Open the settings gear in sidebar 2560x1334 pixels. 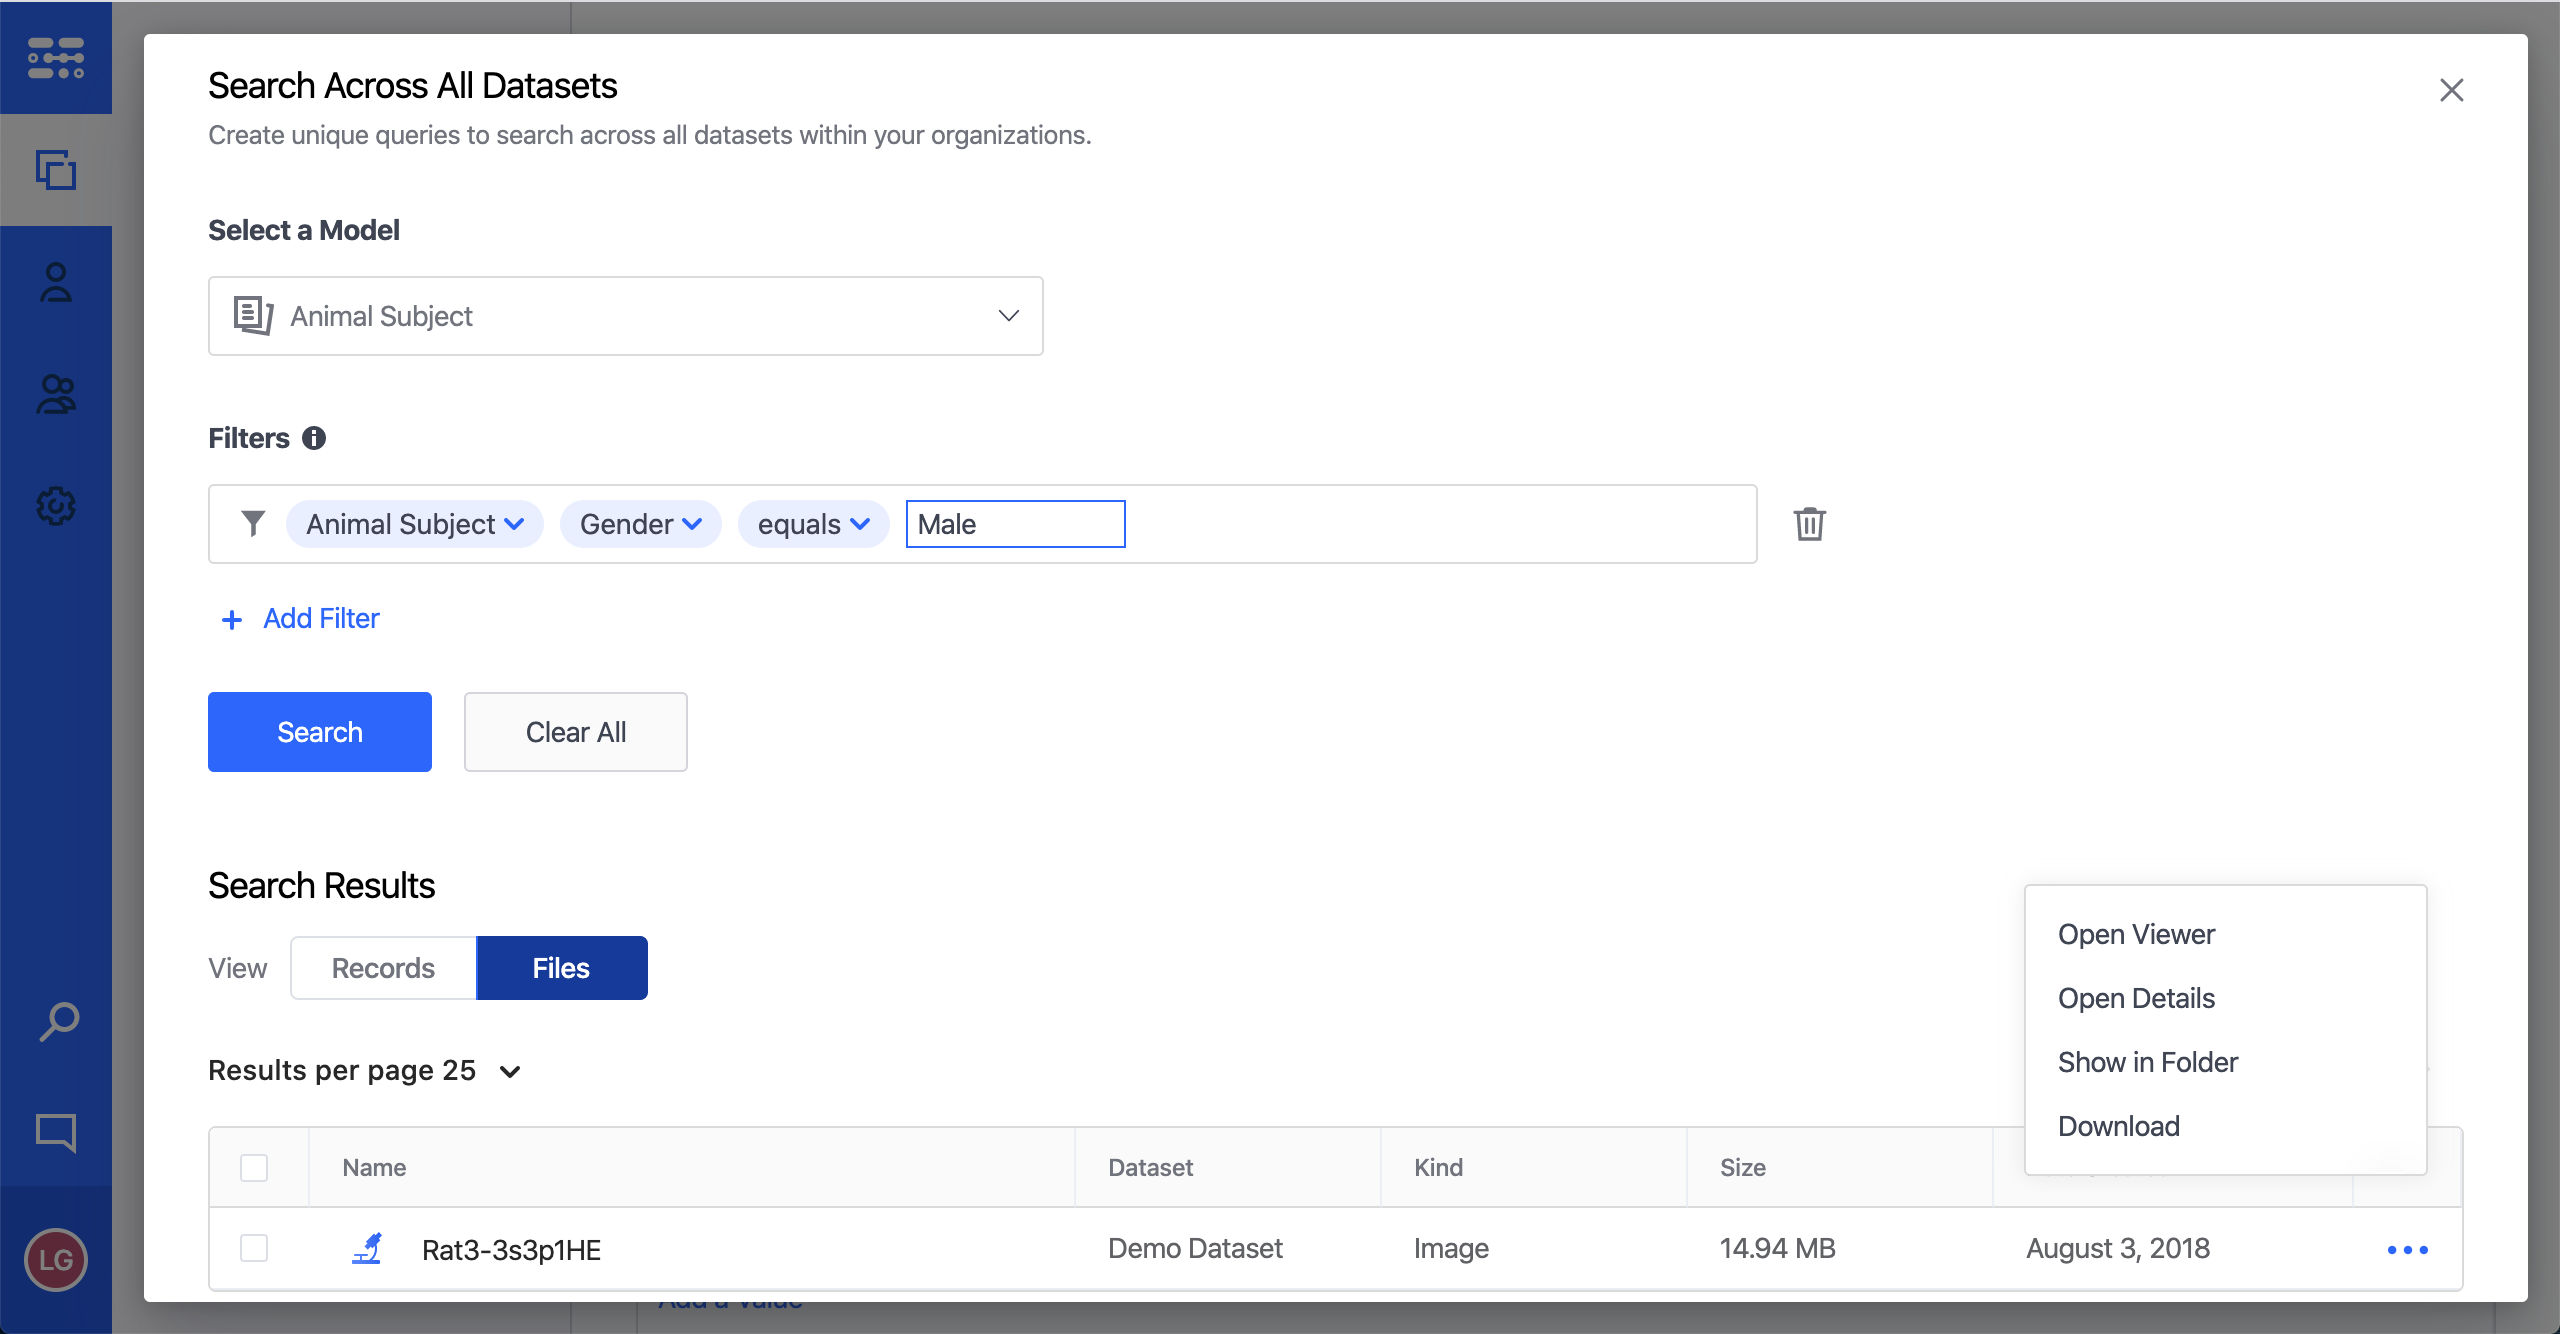[56, 506]
